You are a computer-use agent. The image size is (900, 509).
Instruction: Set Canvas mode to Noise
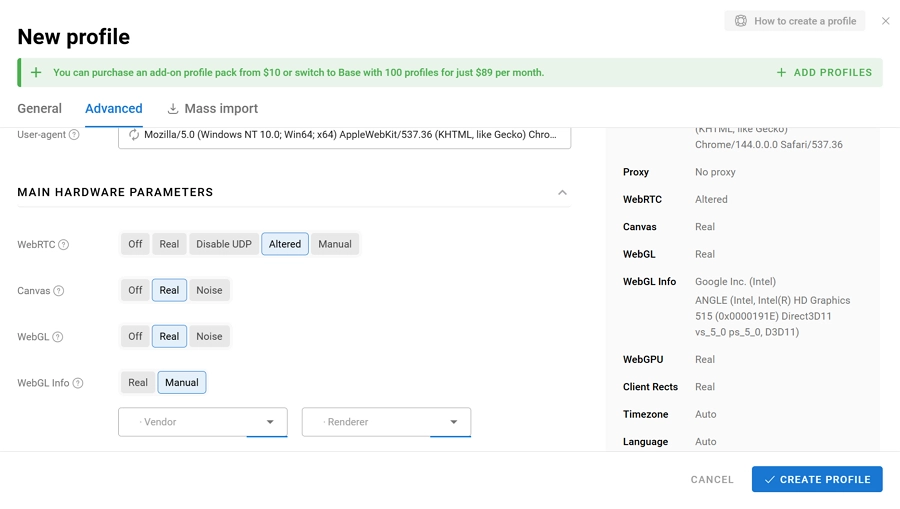pos(209,290)
